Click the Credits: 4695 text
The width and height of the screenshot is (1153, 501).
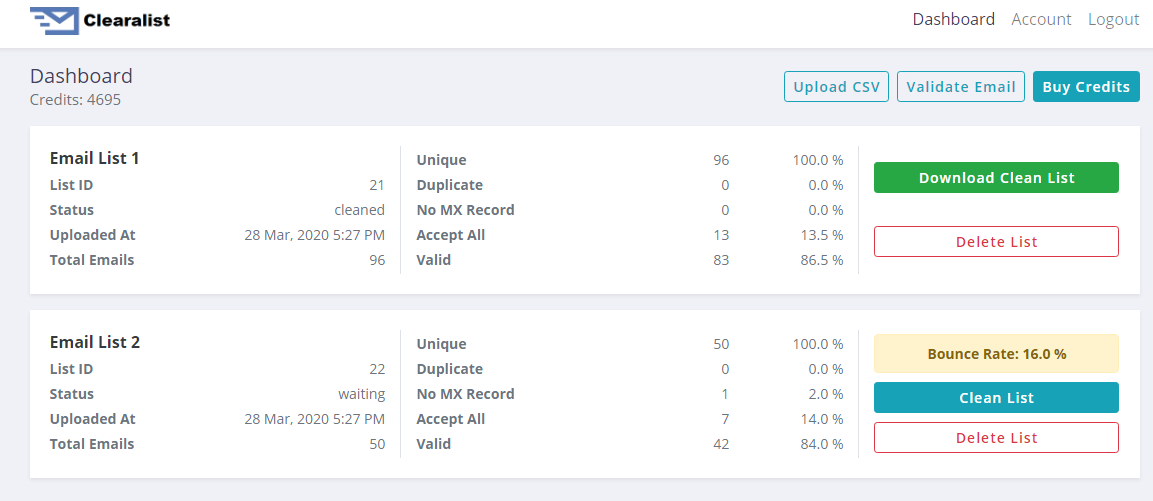(x=75, y=99)
